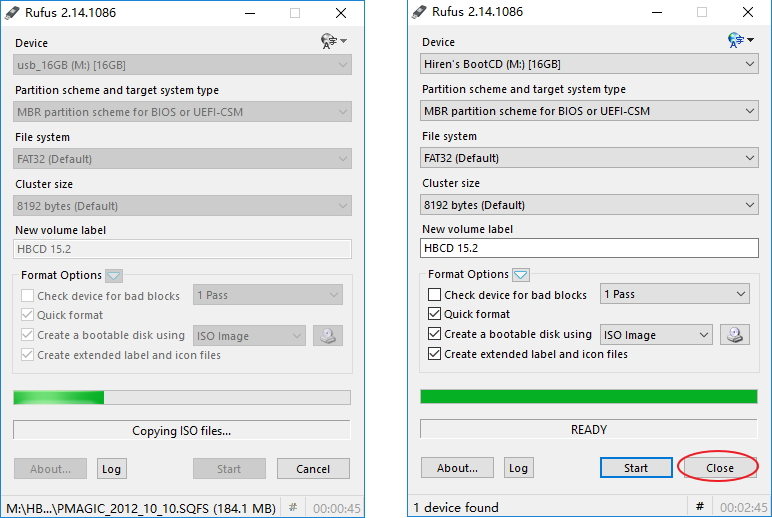The height and width of the screenshot is (518, 772).
Task: Click Quick format checkbox in left window
Action: click(x=27, y=315)
